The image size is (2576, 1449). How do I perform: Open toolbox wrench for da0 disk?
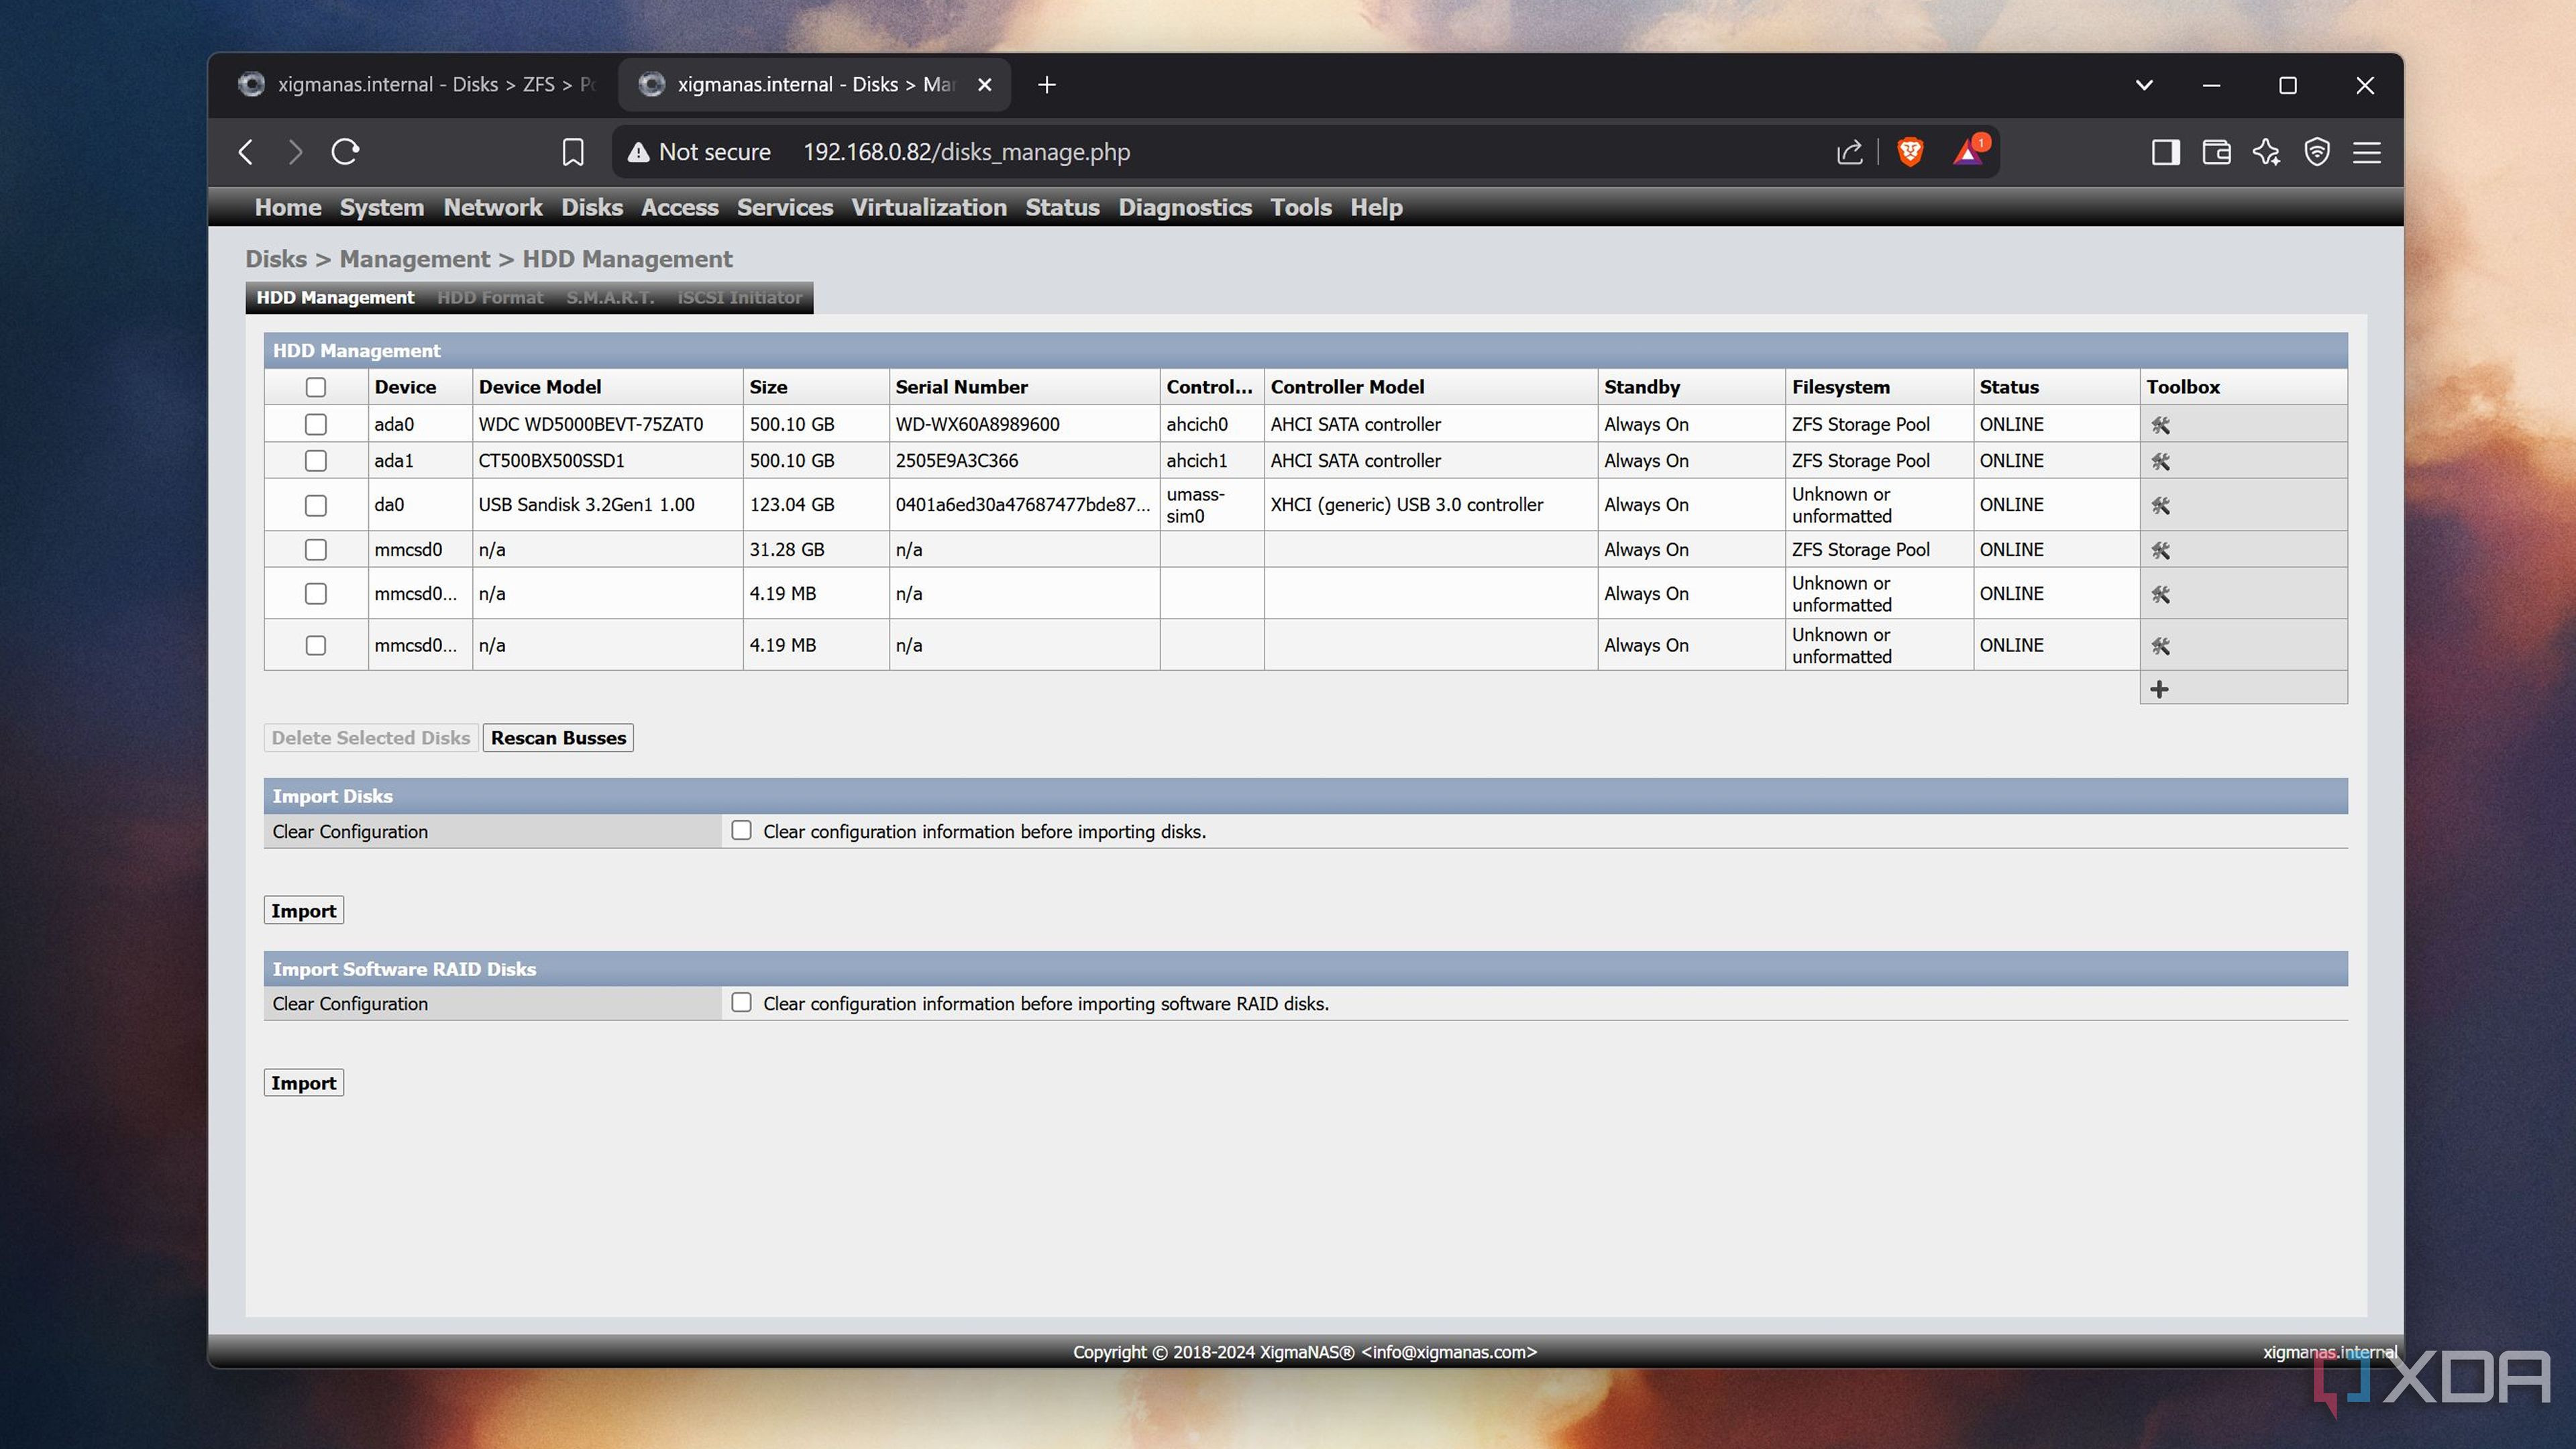(2160, 505)
